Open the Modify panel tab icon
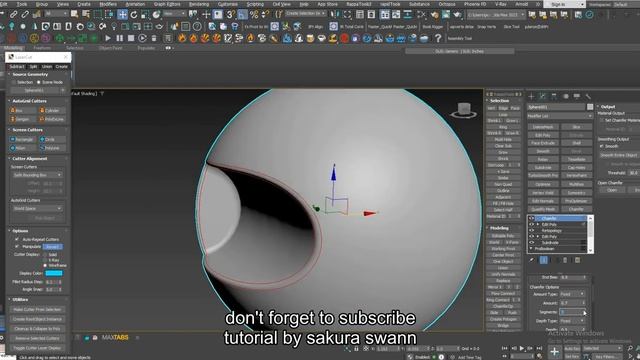 pos(542,96)
